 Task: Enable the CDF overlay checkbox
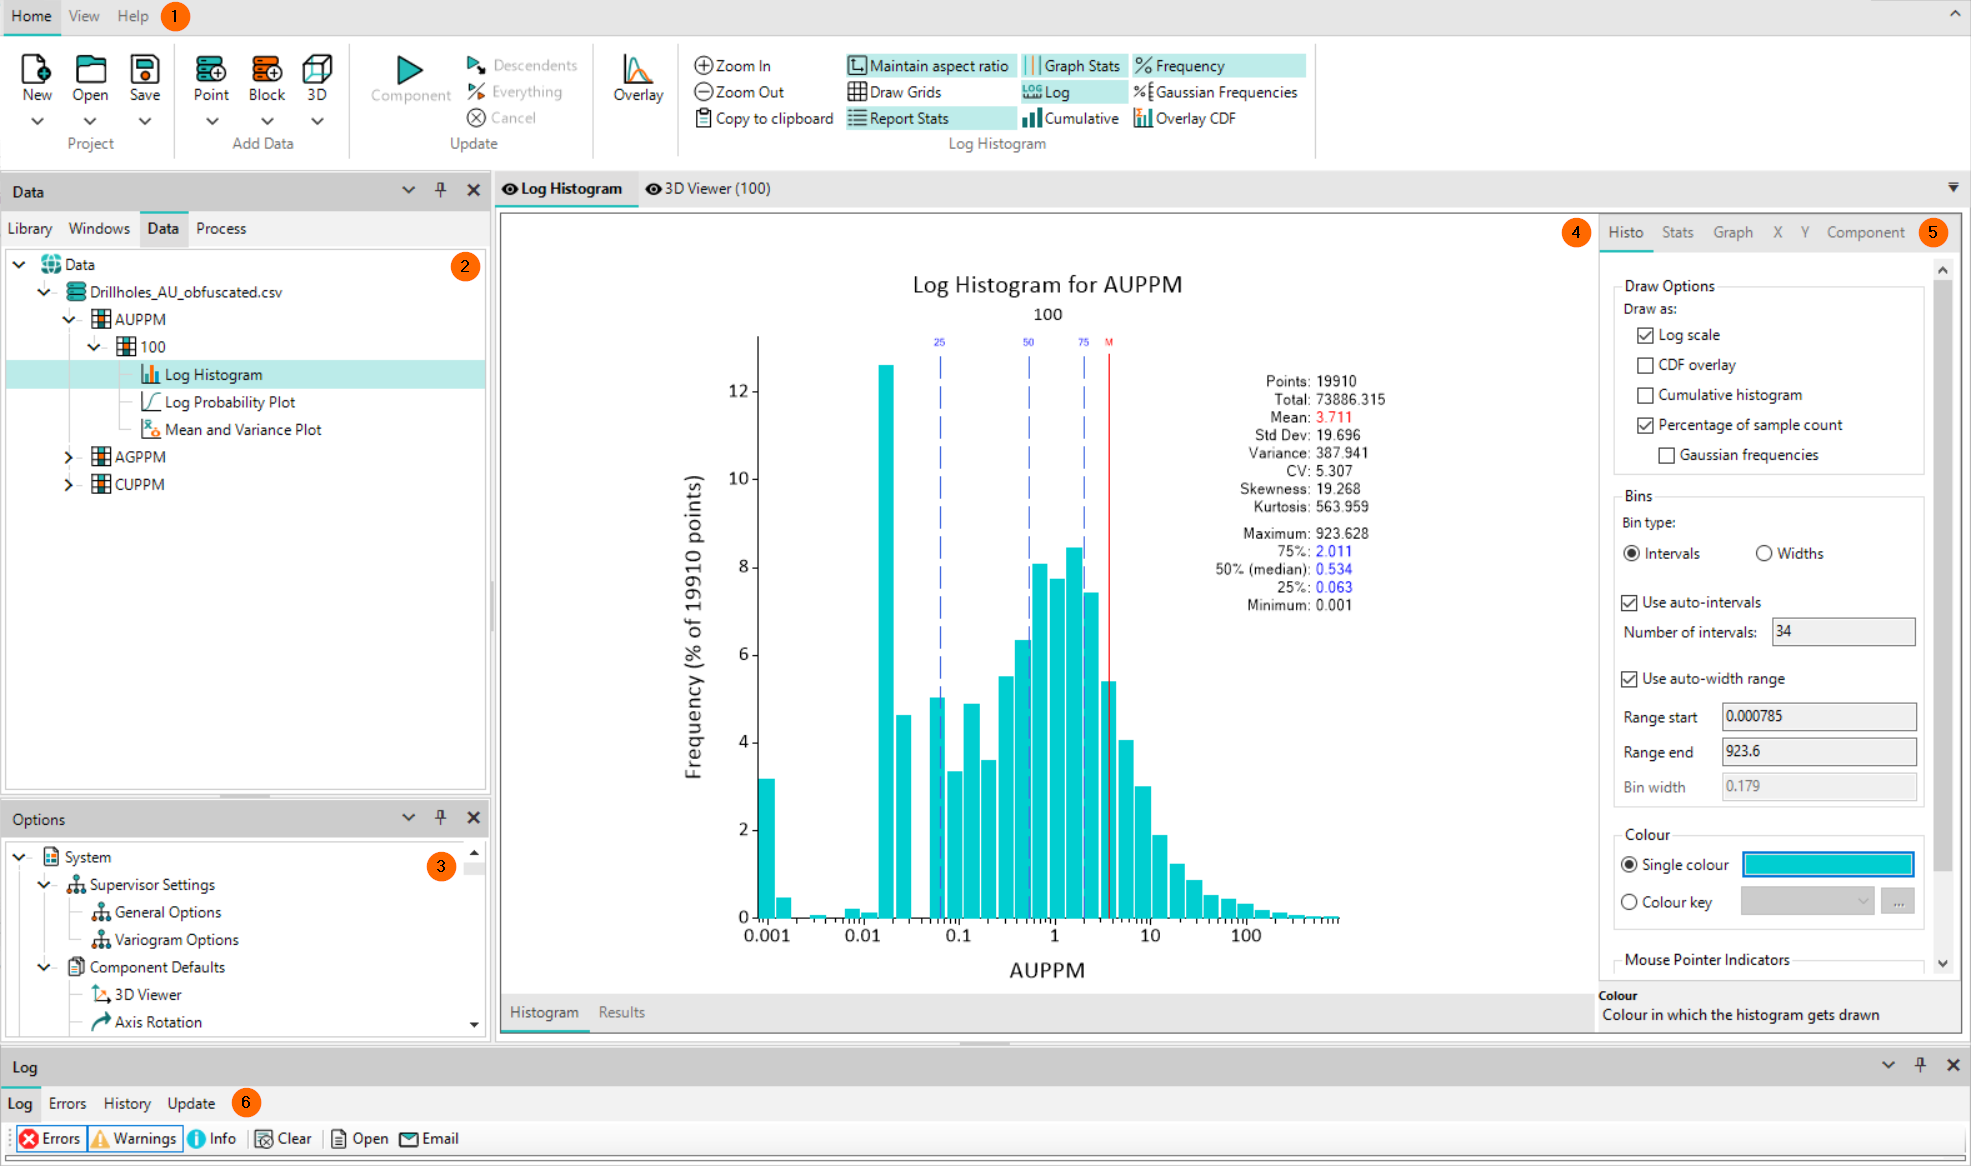tap(1645, 365)
